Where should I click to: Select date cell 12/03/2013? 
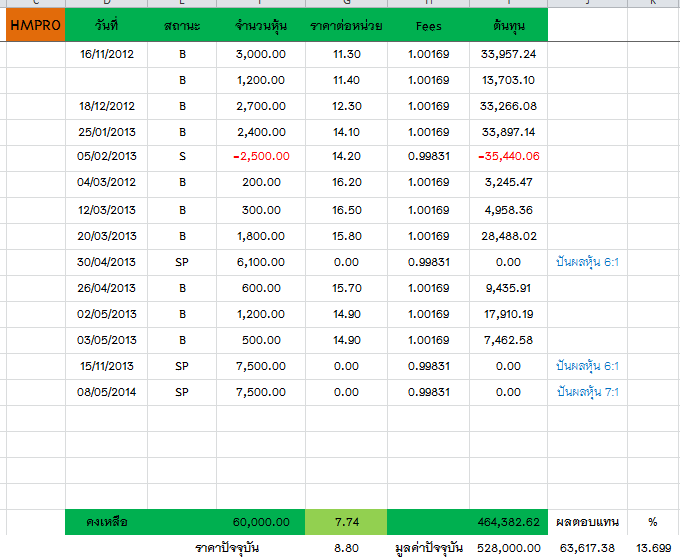coord(107,210)
